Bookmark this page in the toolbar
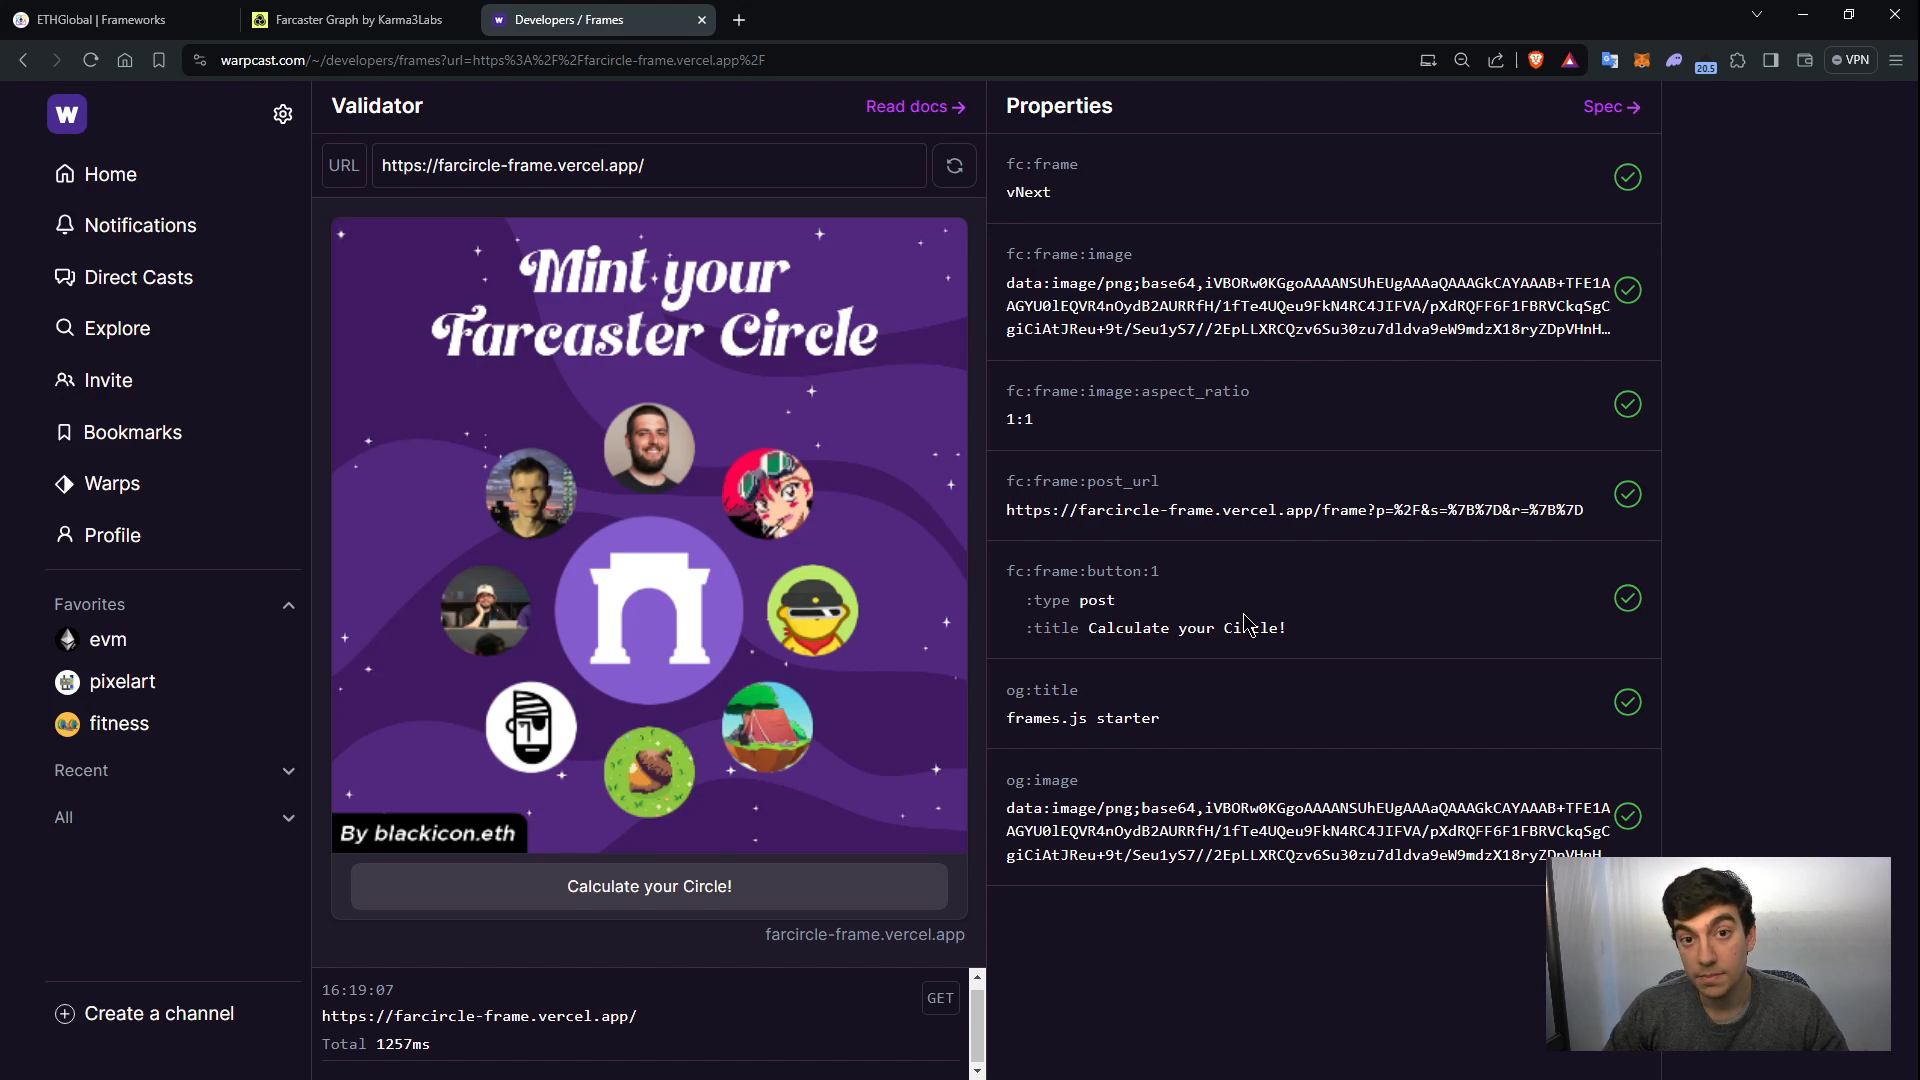This screenshot has height=1080, width=1920. click(159, 60)
